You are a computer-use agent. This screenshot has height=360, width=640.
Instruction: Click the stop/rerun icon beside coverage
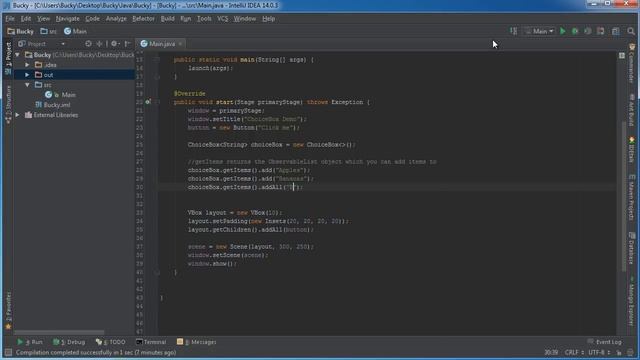click(600, 31)
